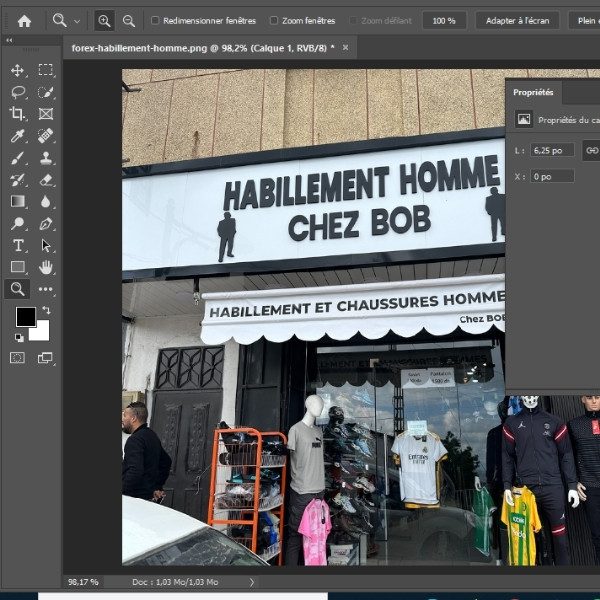Choose the Eraser tool
Viewport: 600px width, 600px height.
coord(46,180)
